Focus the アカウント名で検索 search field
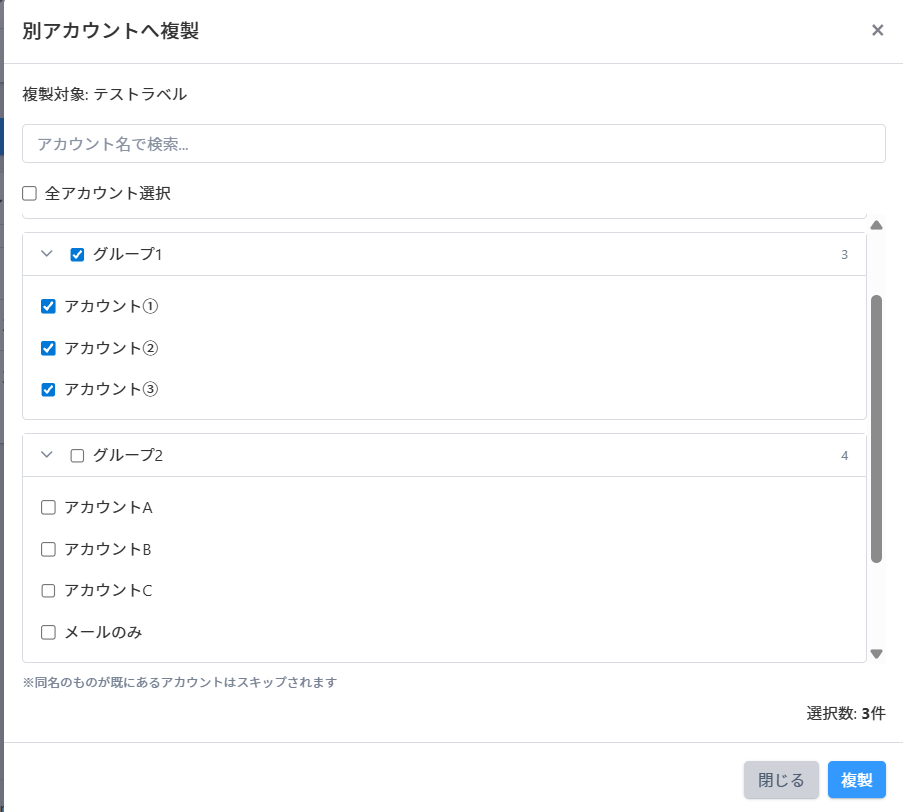This screenshot has width=903, height=812. tap(453, 143)
